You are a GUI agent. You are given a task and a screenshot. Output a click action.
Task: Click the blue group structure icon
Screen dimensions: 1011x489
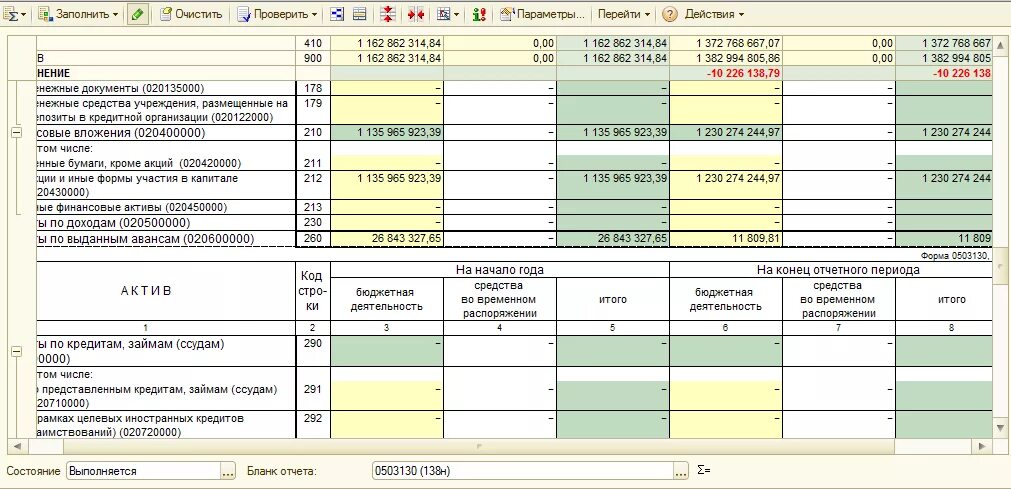pyautogui.click(x=337, y=14)
